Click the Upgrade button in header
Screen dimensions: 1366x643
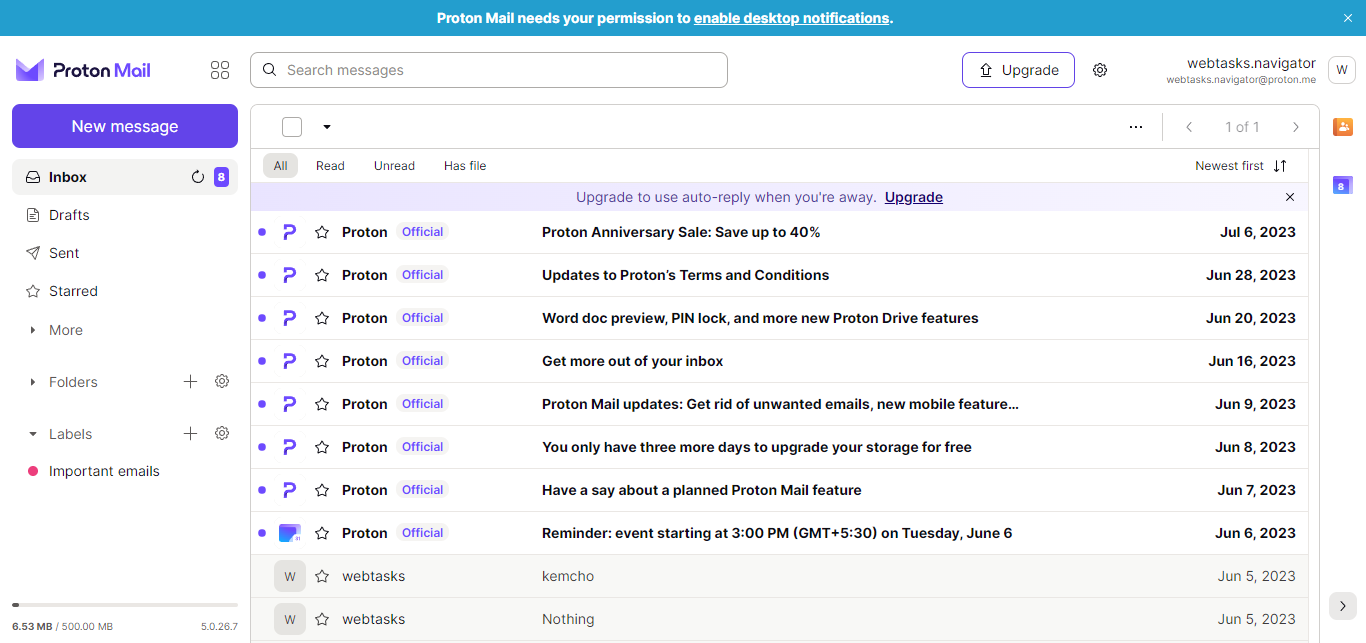click(x=1018, y=70)
